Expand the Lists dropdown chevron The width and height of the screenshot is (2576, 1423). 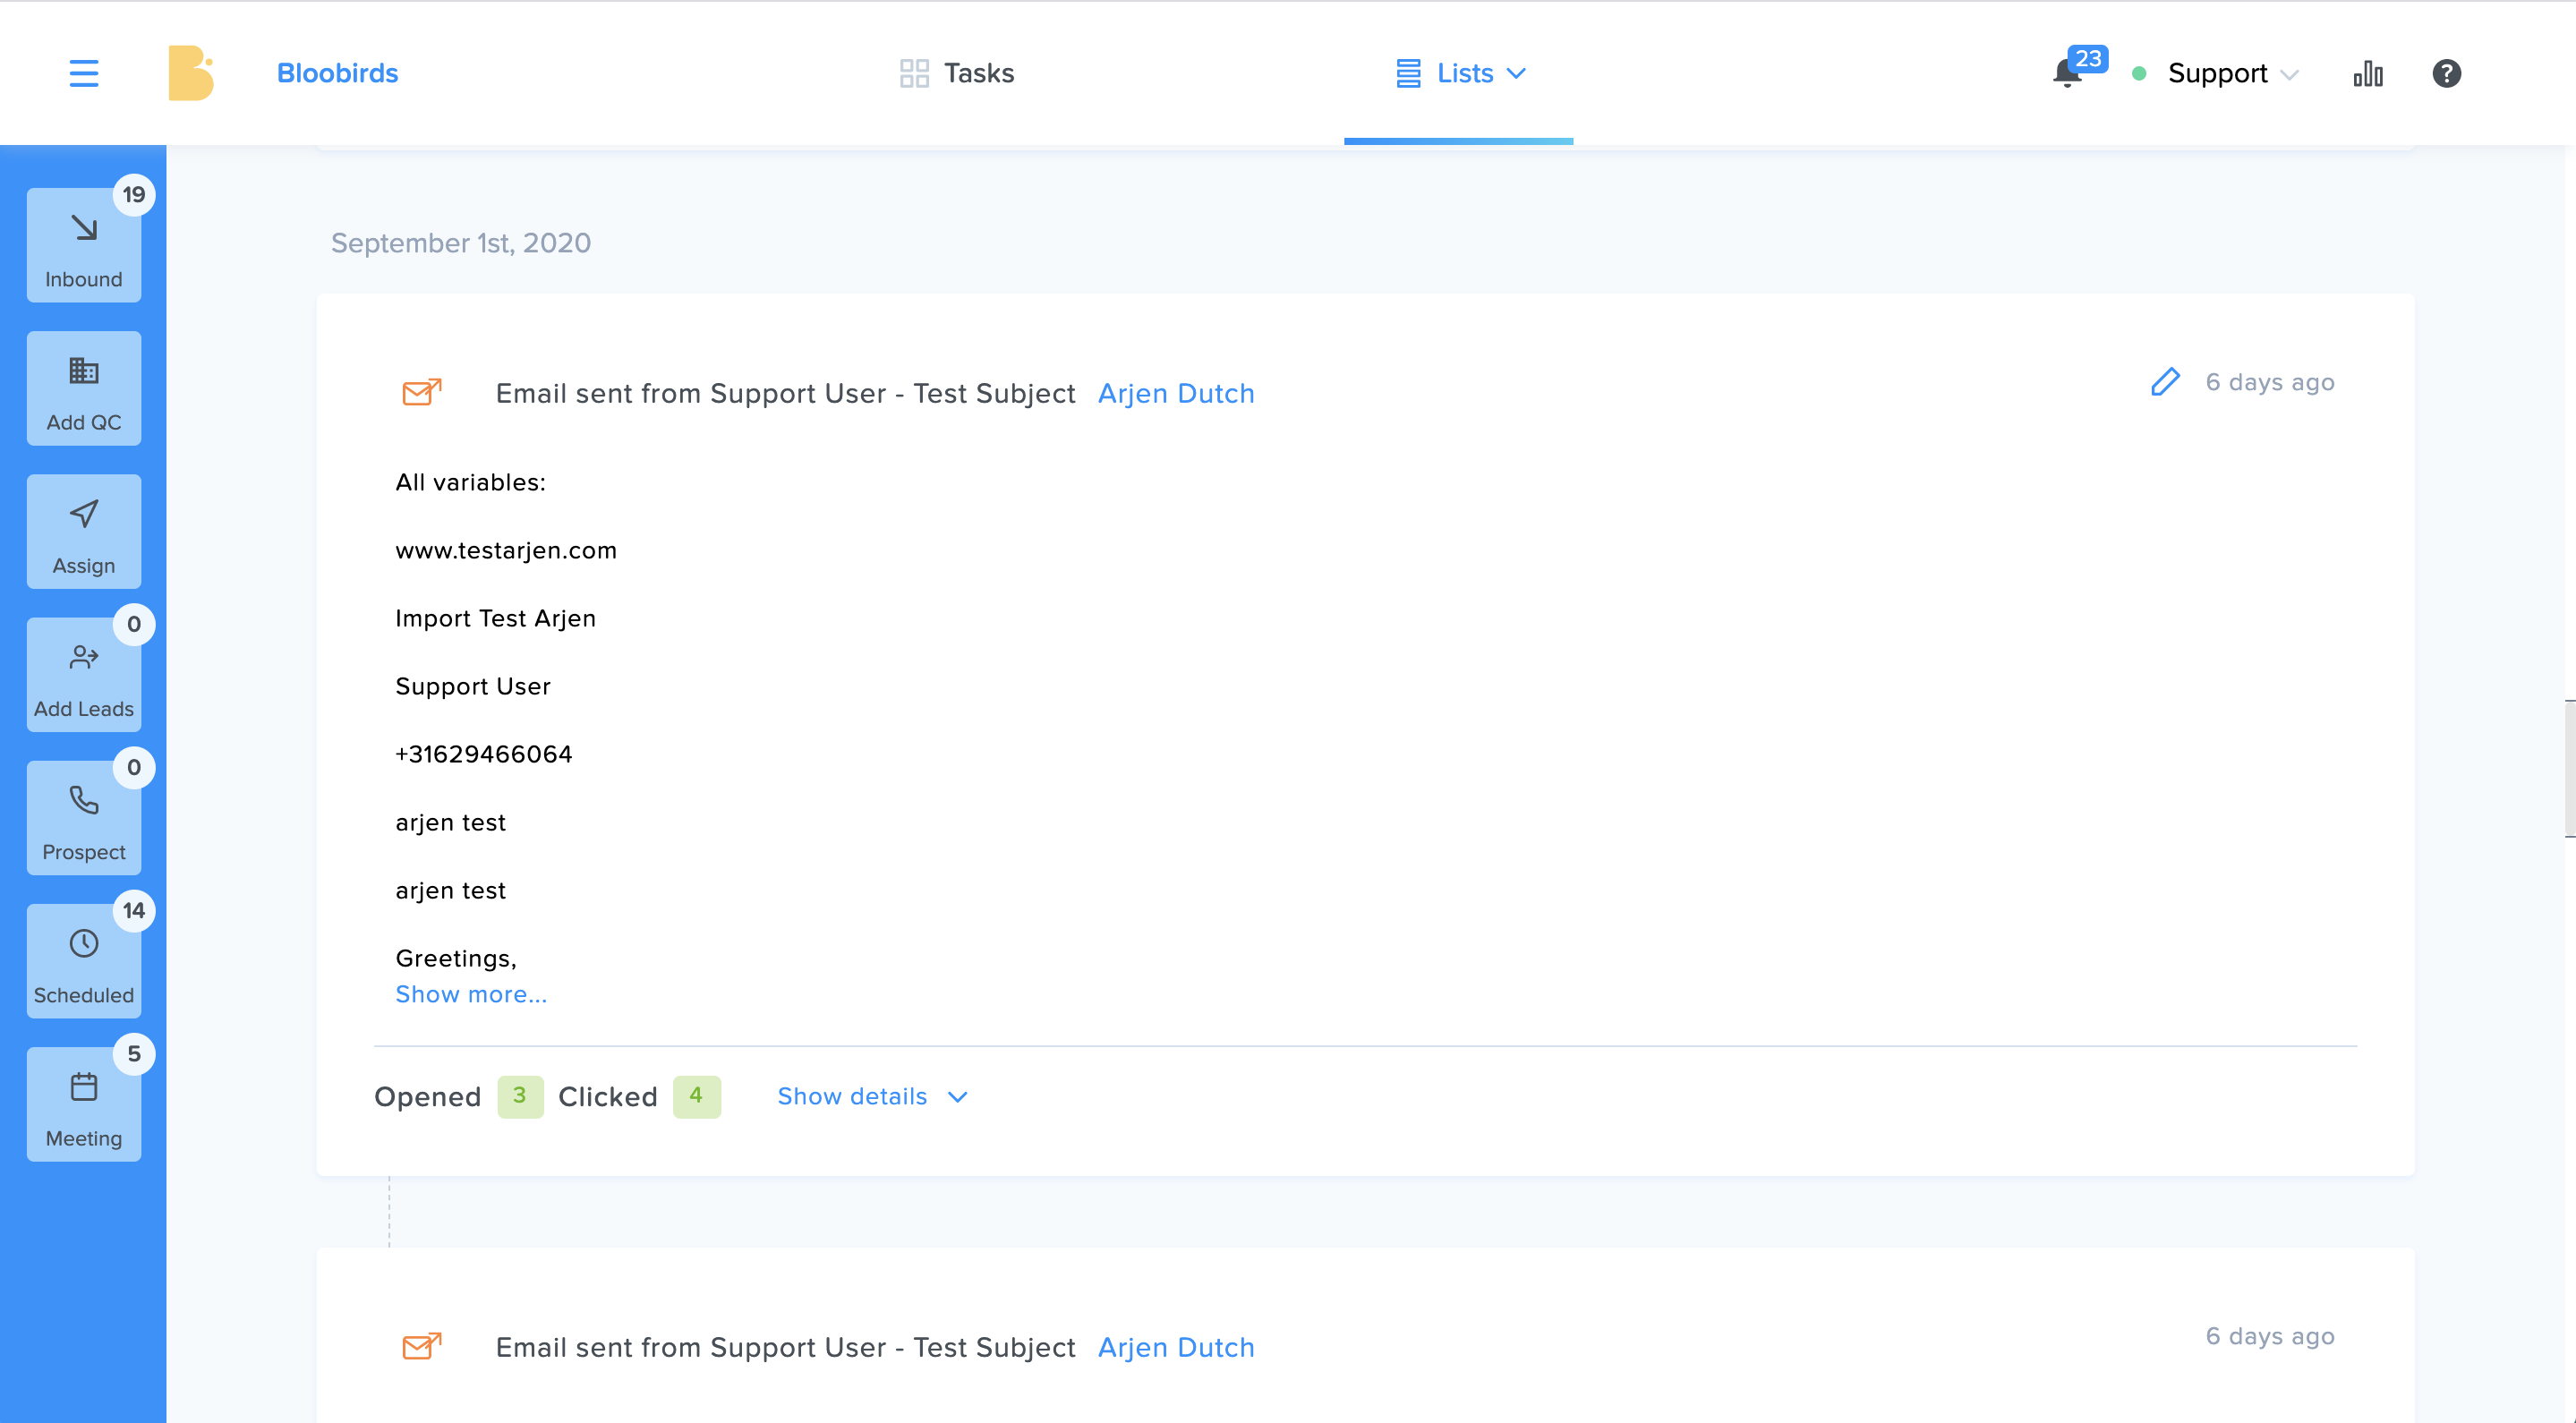pos(1516,73)
